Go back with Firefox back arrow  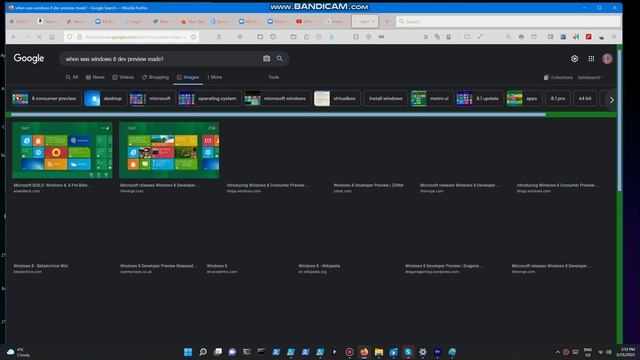(x=14, y=37)
